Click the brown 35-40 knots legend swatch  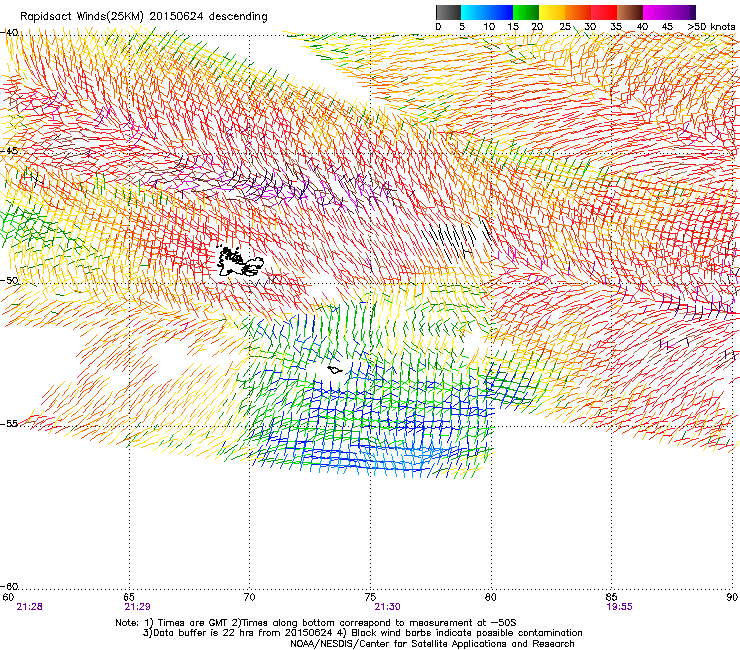click(x=630, y=12)
